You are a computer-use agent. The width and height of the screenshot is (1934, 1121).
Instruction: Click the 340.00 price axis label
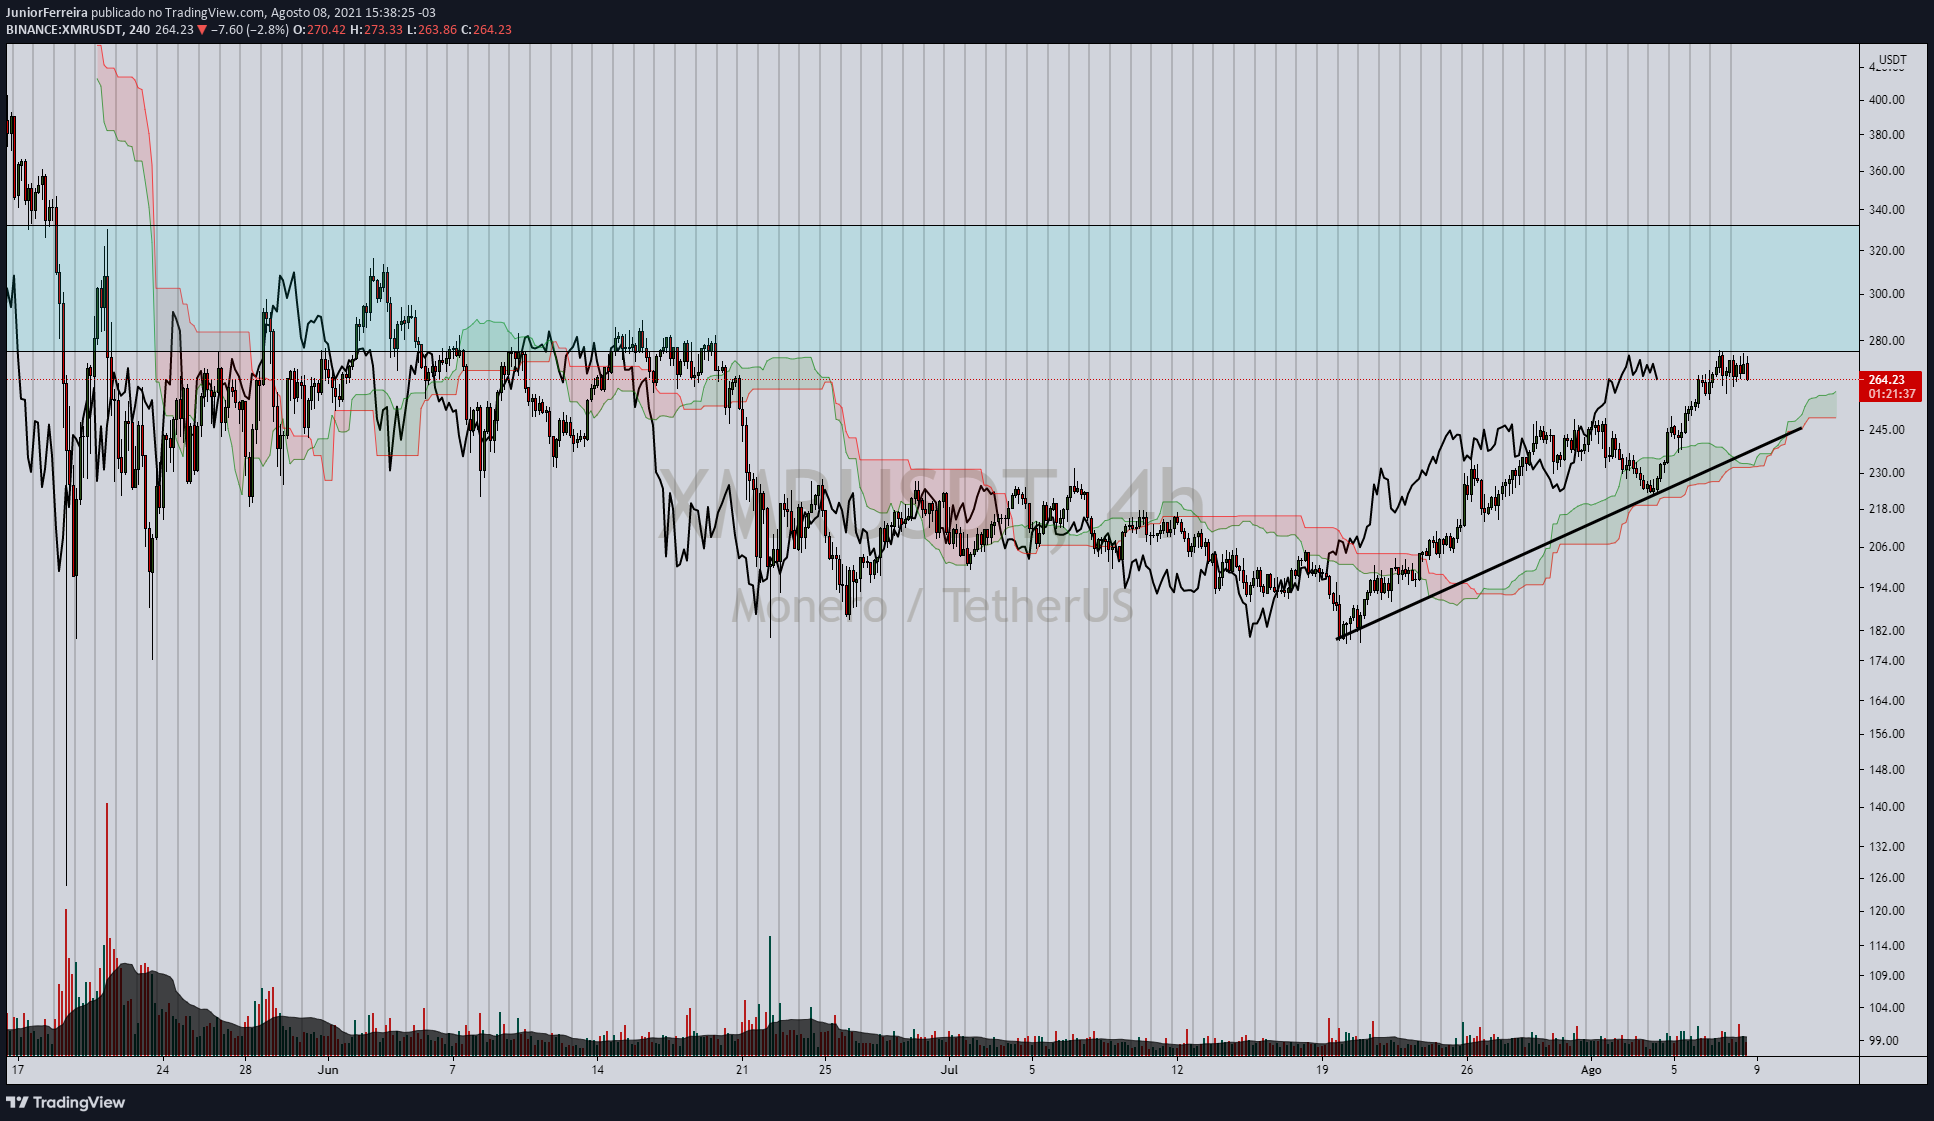tap(1887, 210)
